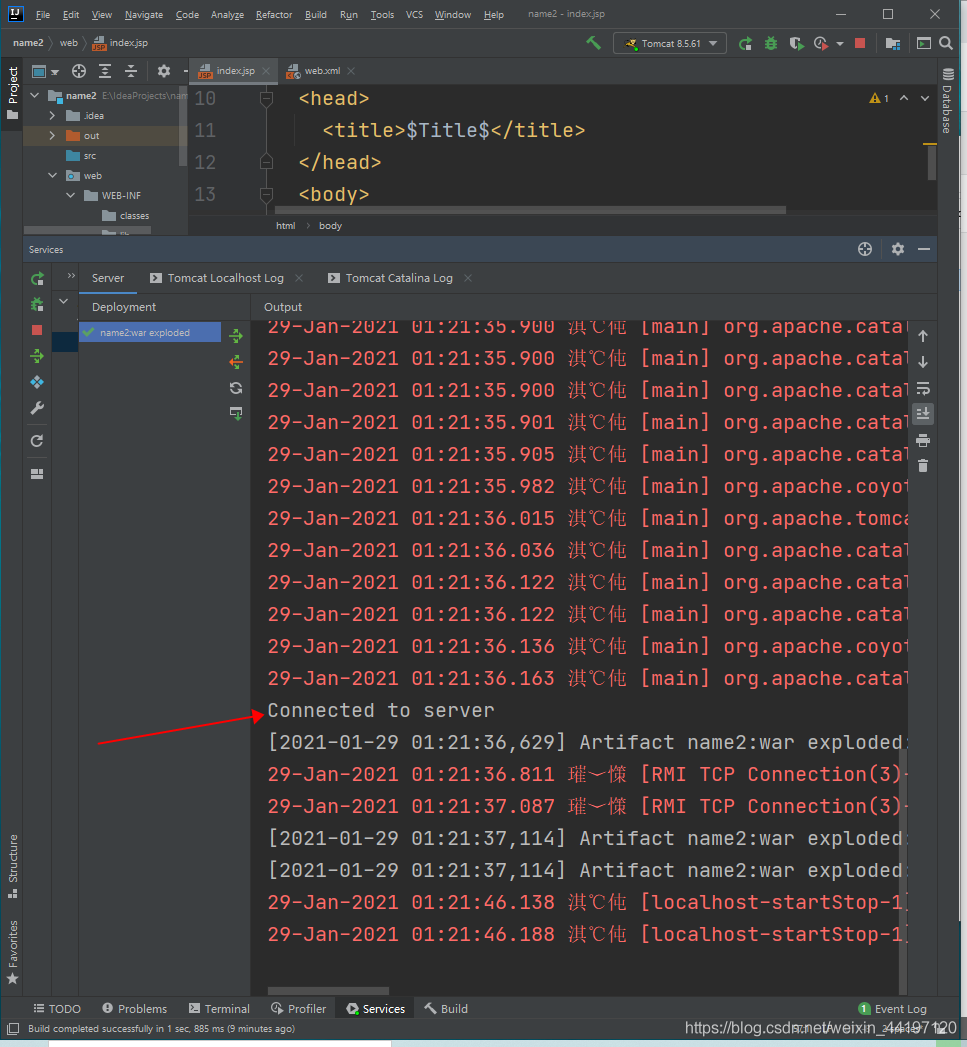
Task: Switch to the Tomcat Catalina Log tab
Action: pos(398,278)
